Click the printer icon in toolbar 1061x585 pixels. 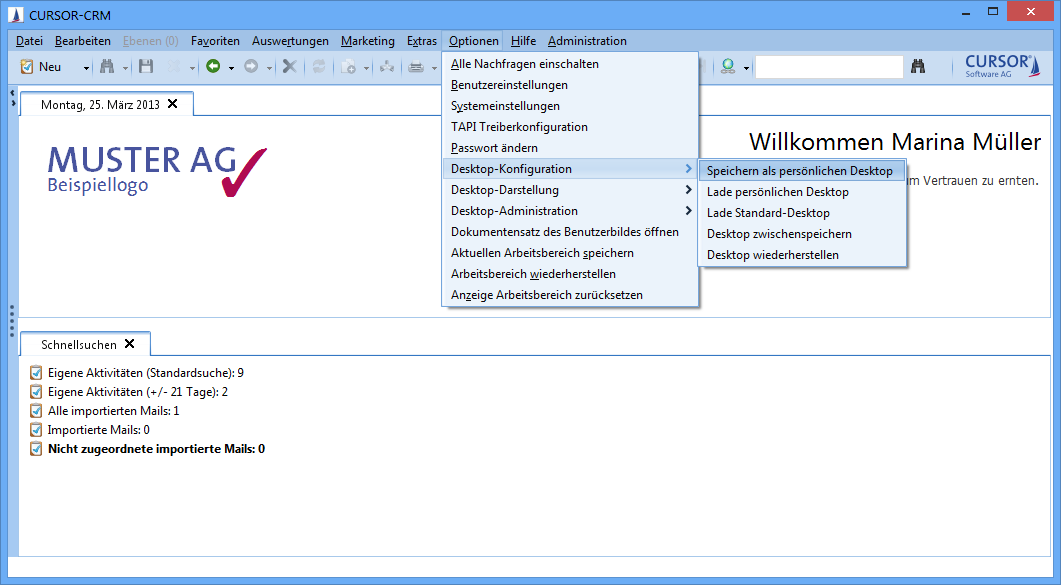(415, 67)
